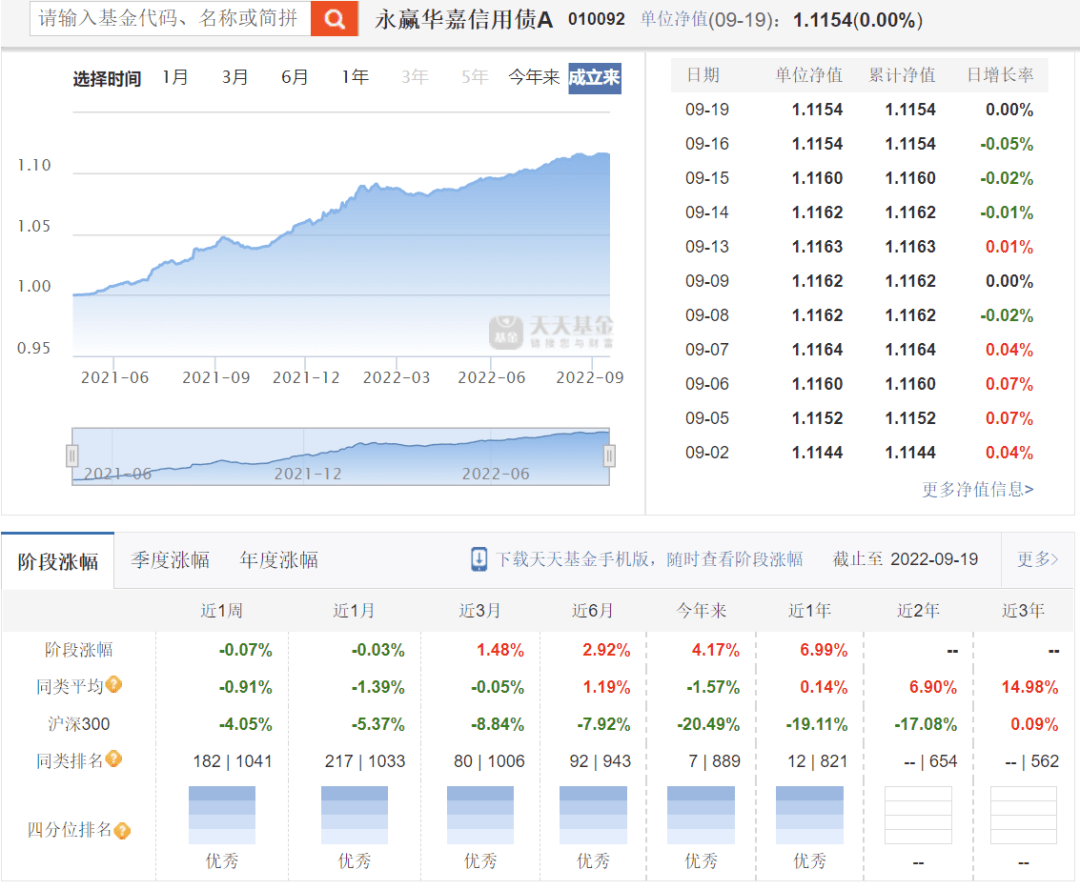Click the help icon beside 同类平均
Viewport: 1080px width, 890px height.
(x=114, y=685)
